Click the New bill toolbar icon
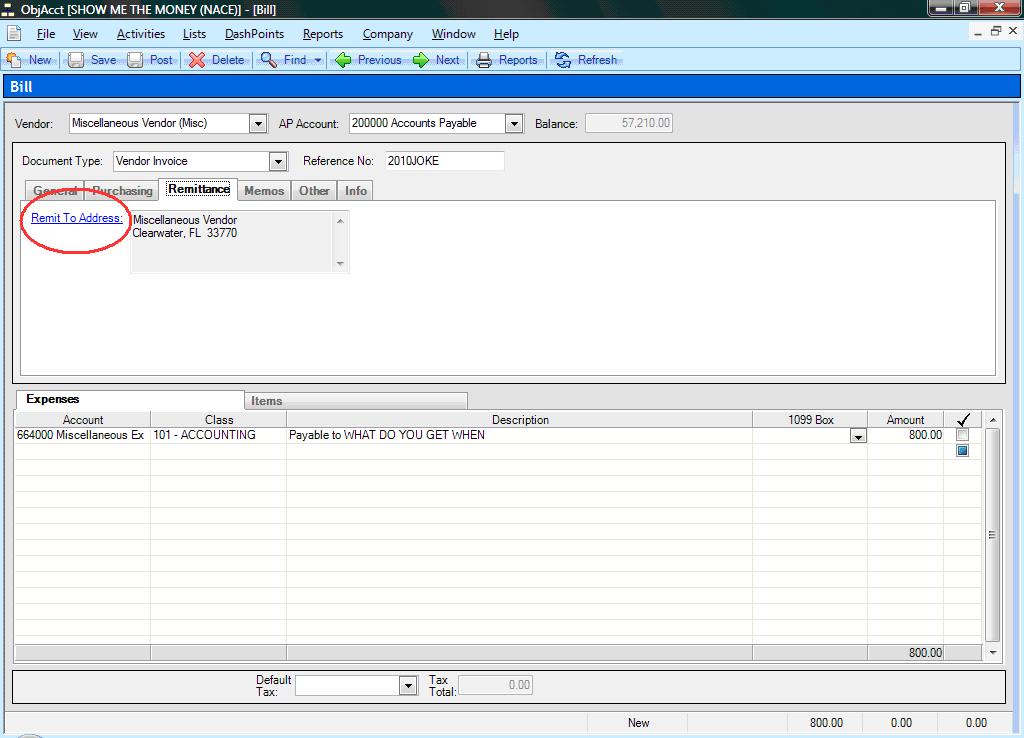This screenshot has width=1024, height=738. pyautogui.click(x=14, y=60)
